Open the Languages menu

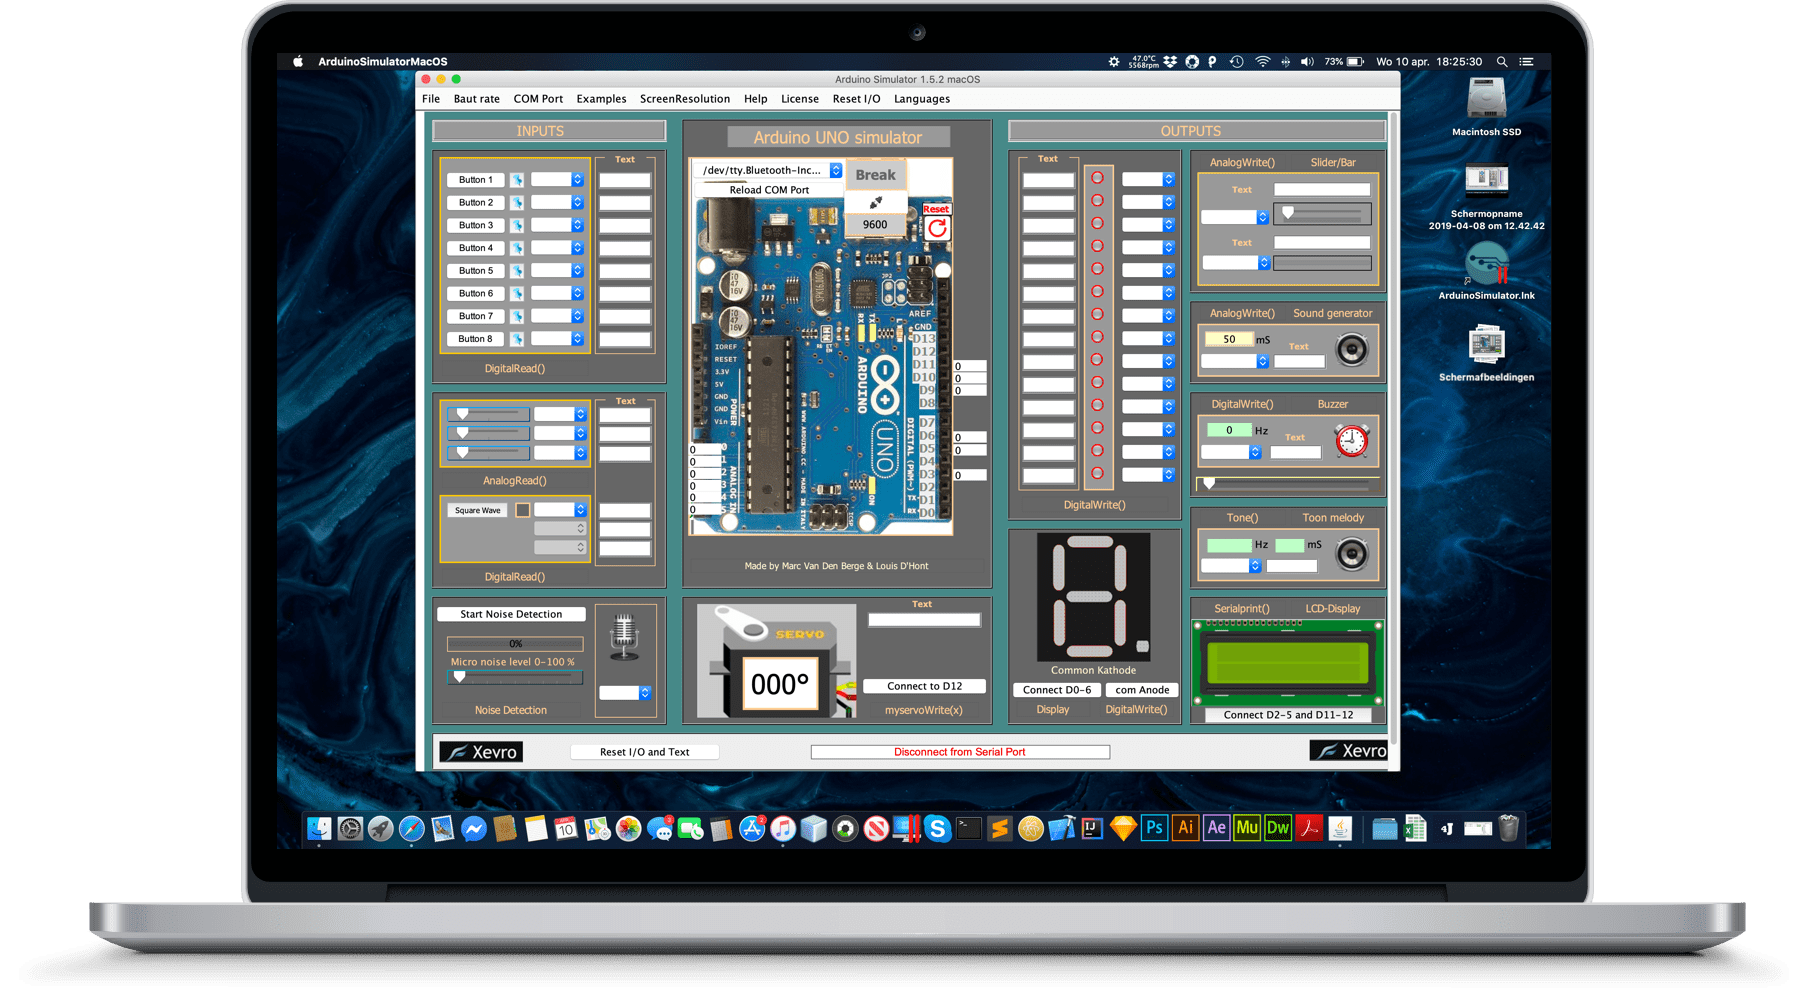click(x=920, y=98)
